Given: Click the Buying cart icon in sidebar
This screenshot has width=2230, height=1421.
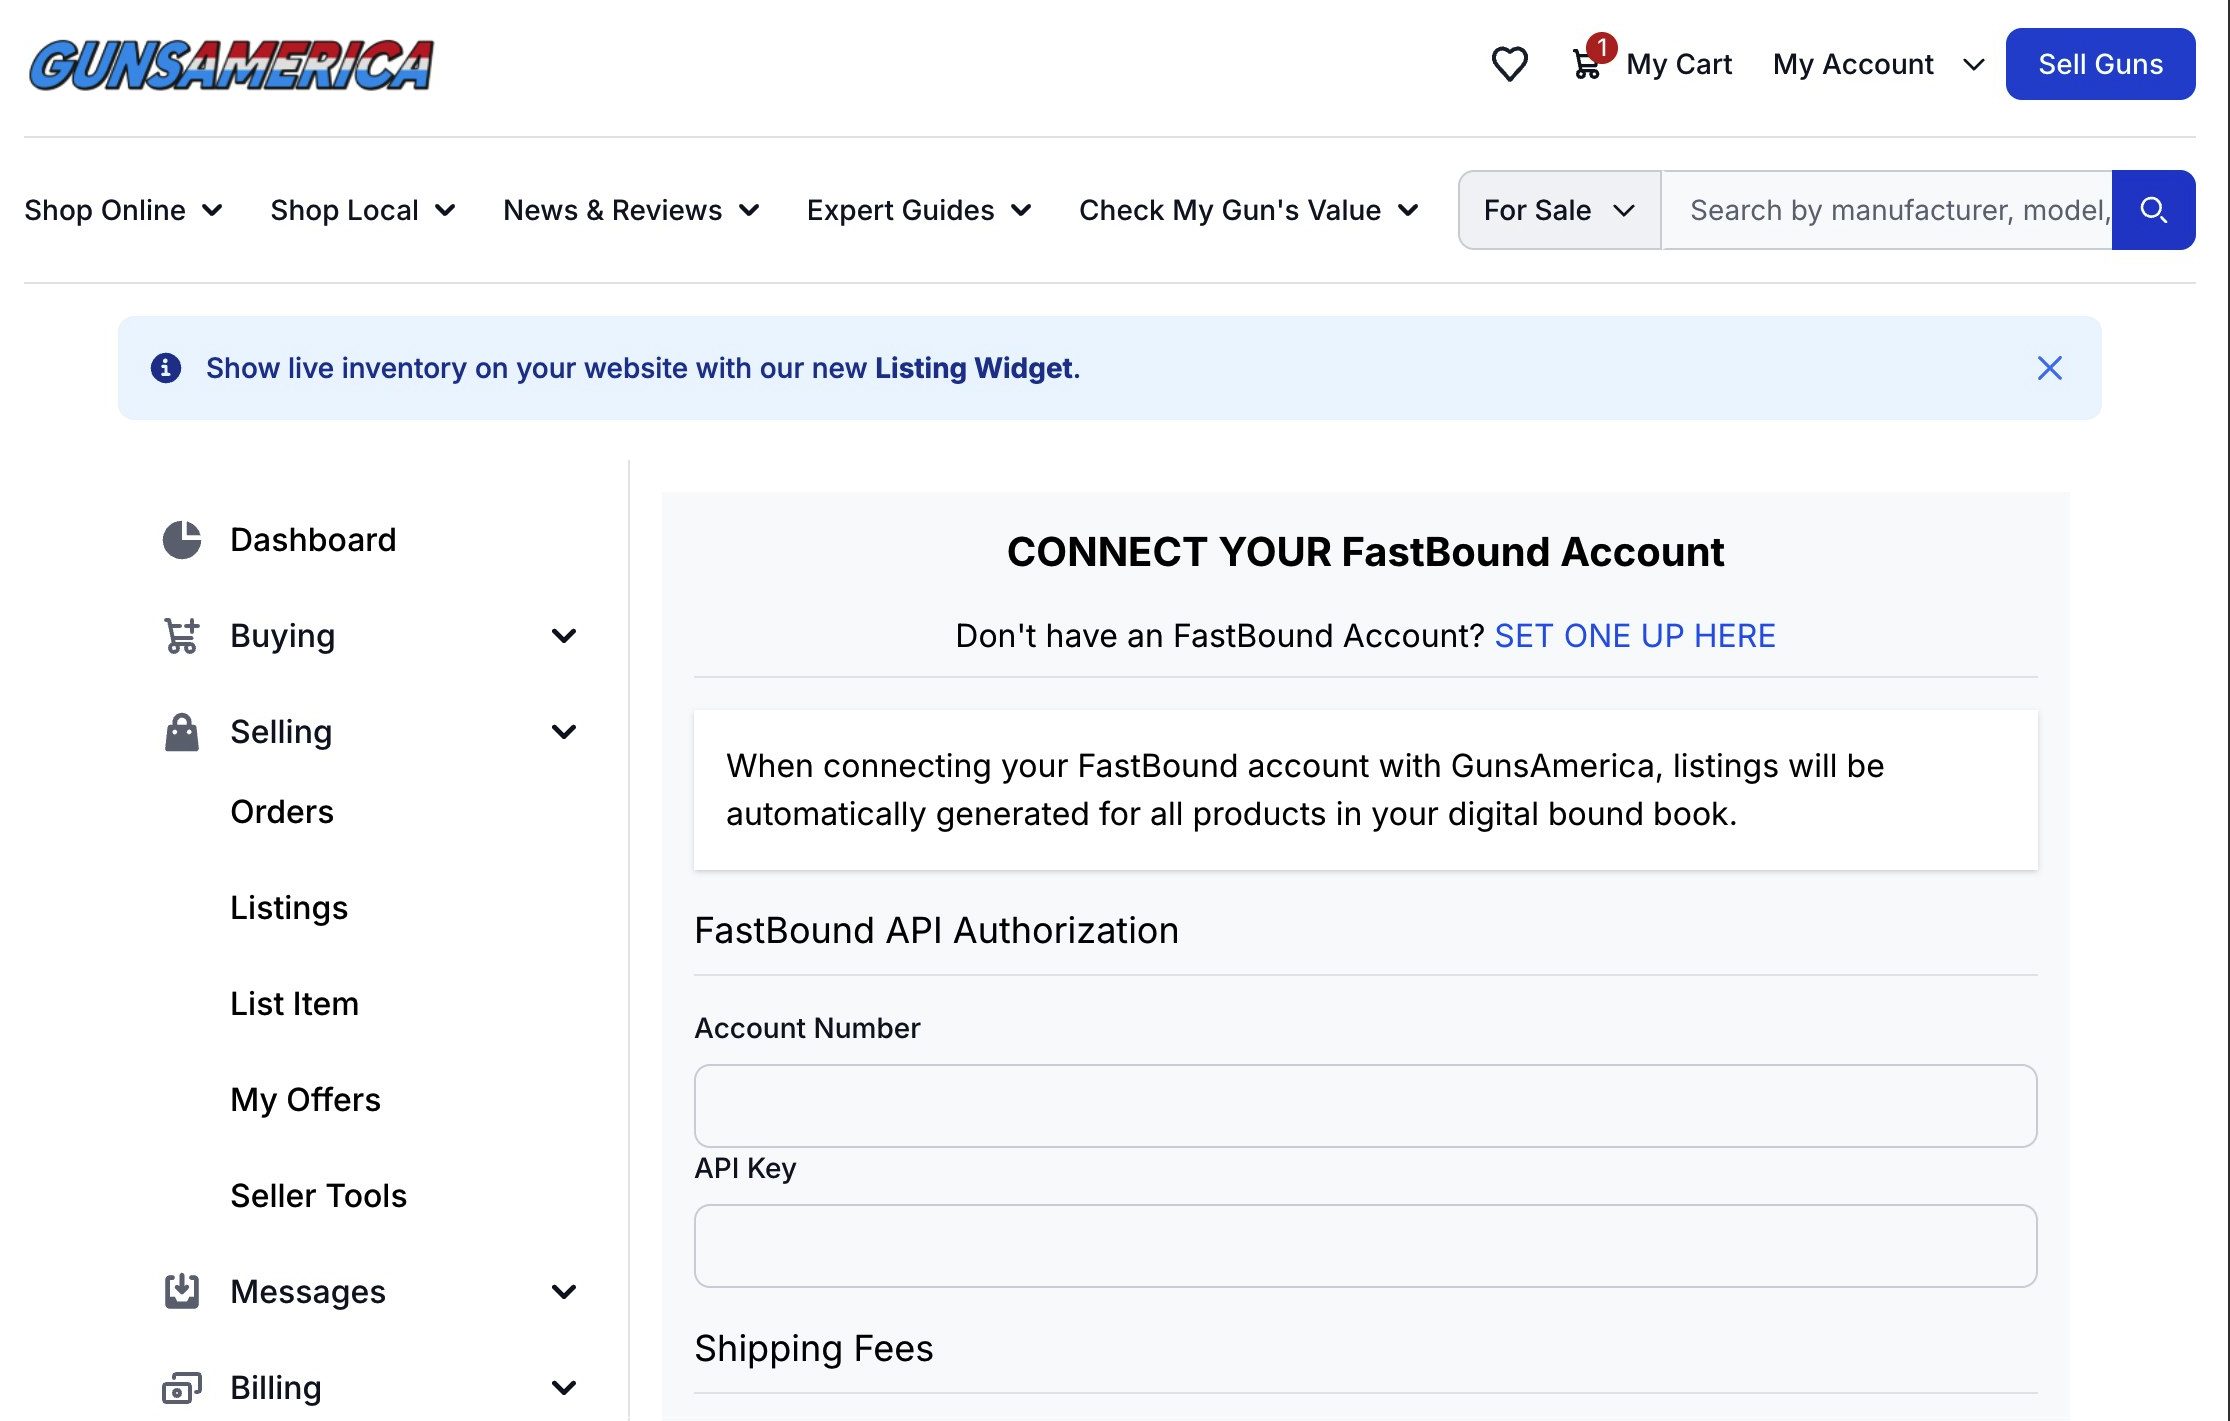Looking at the screenshot, I should click(182, 636).
